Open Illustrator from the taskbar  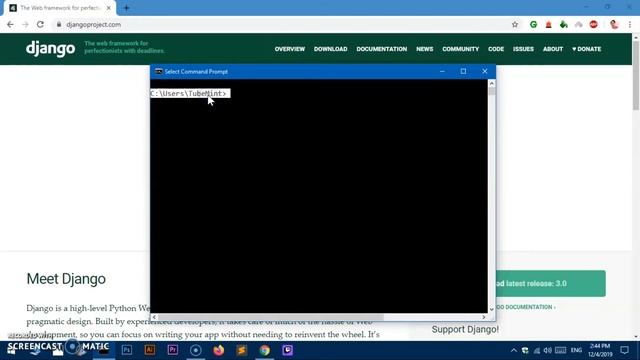150,350
